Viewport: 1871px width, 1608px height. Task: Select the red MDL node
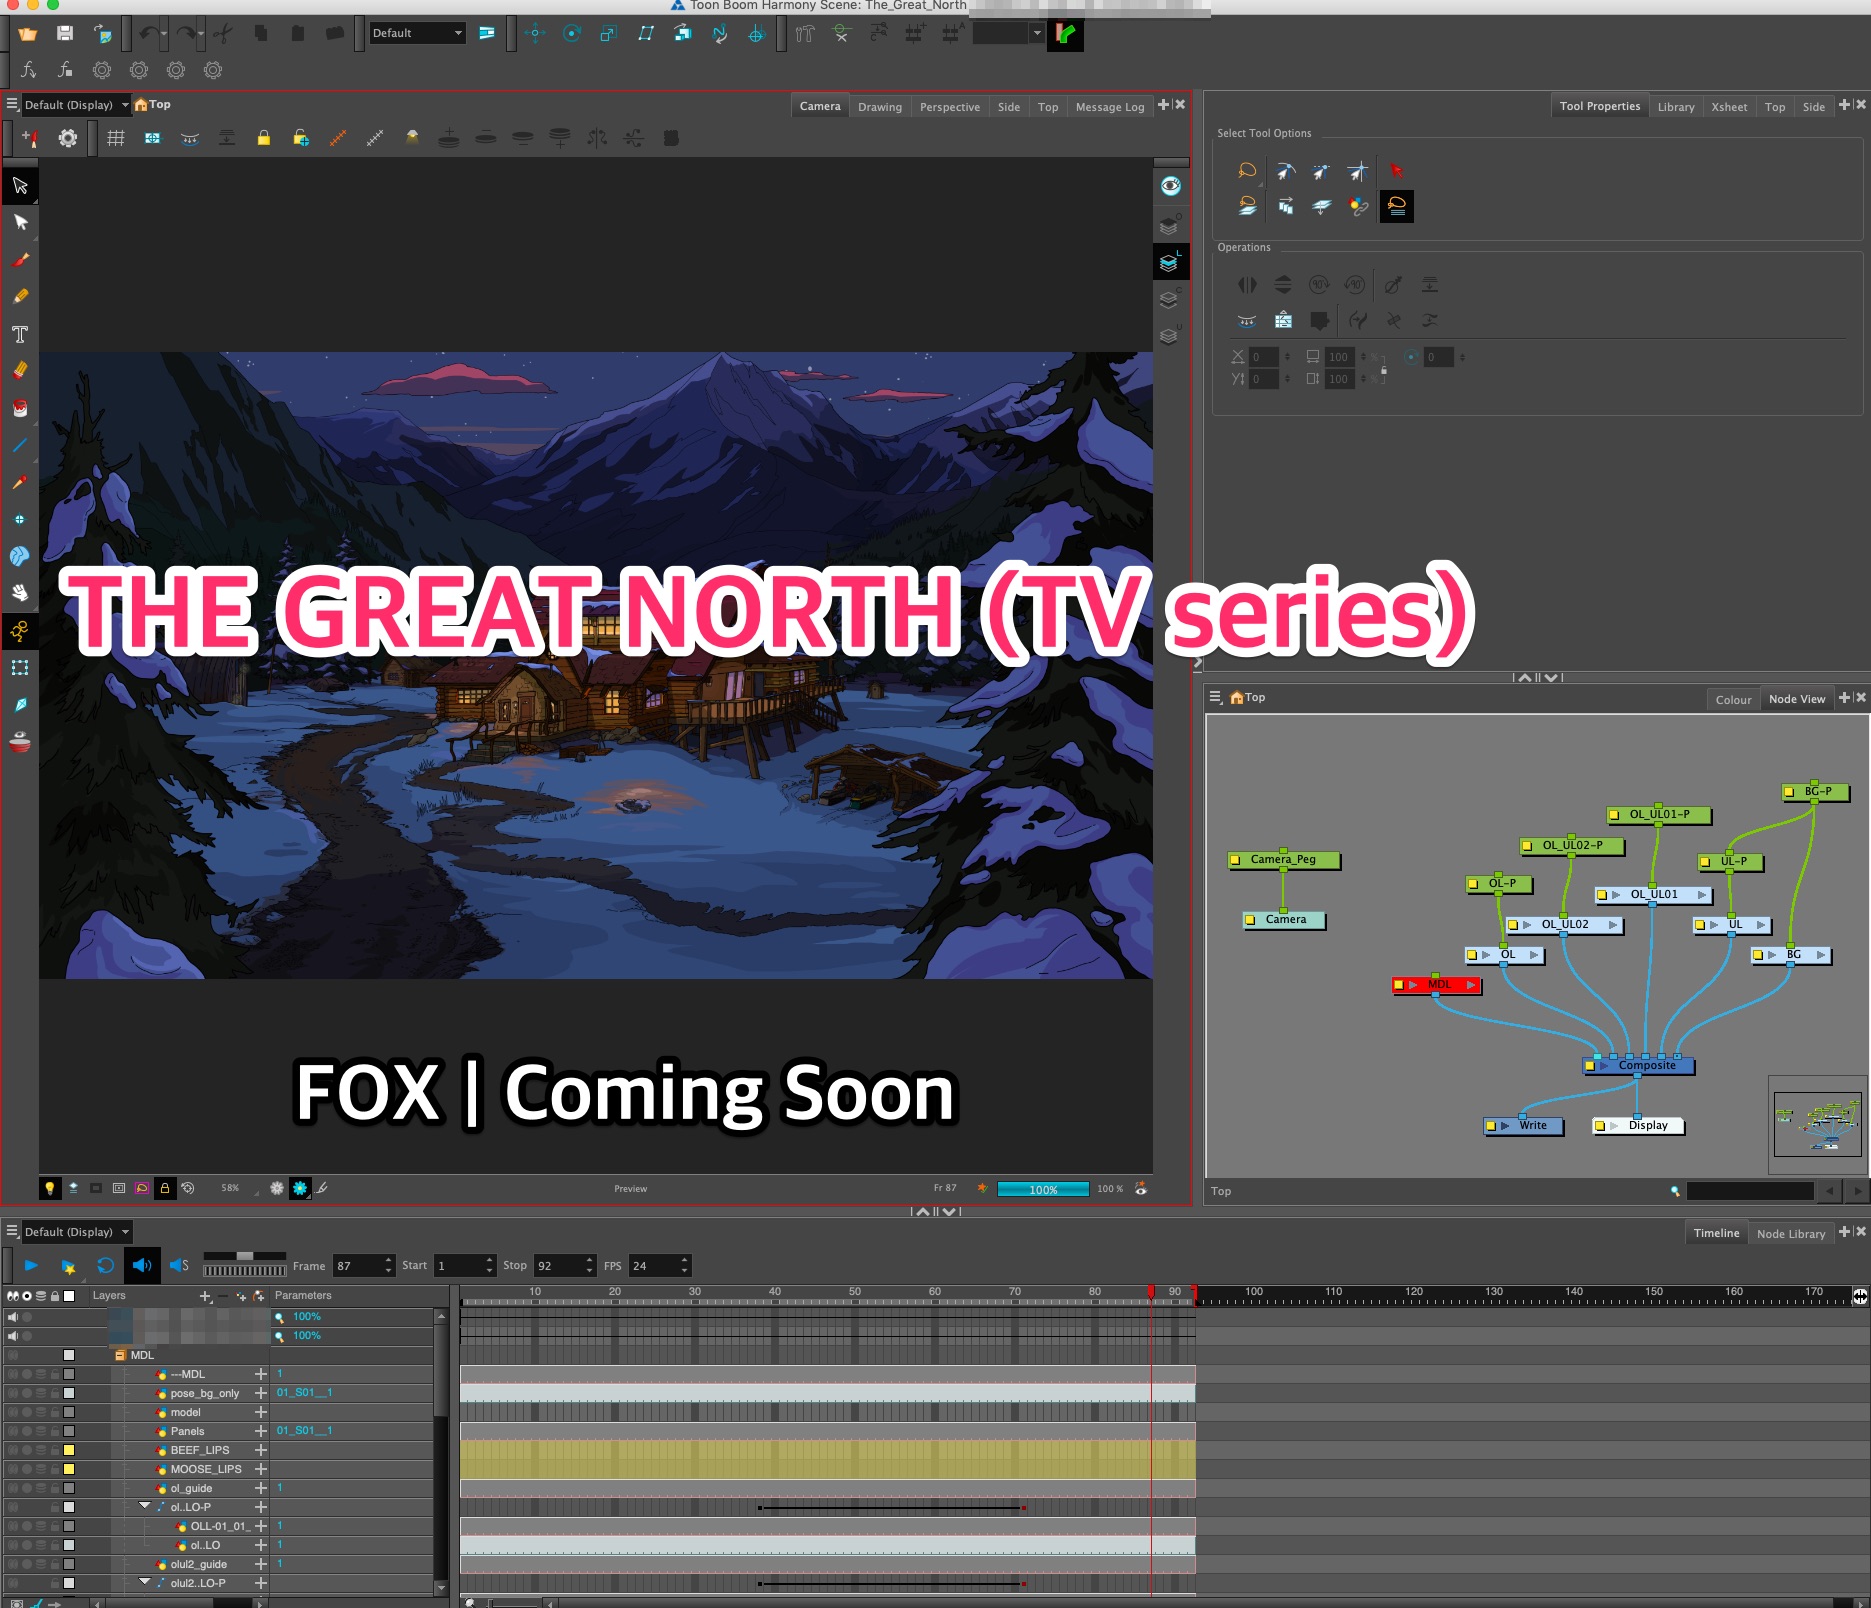tap(1438, 985)
